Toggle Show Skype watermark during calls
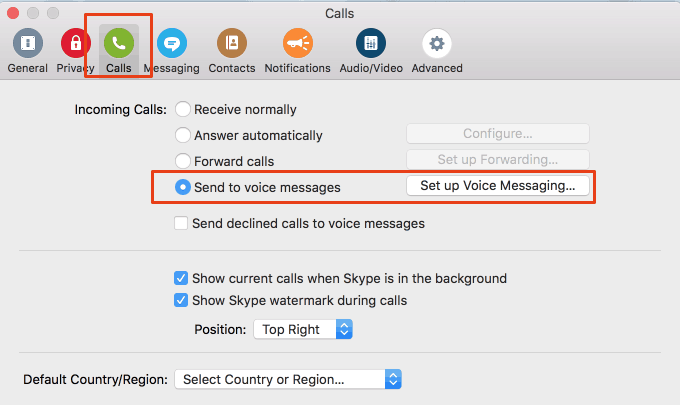Image resolution: width=680 pixels, height=405 pixels. click(x=181, y=300)
